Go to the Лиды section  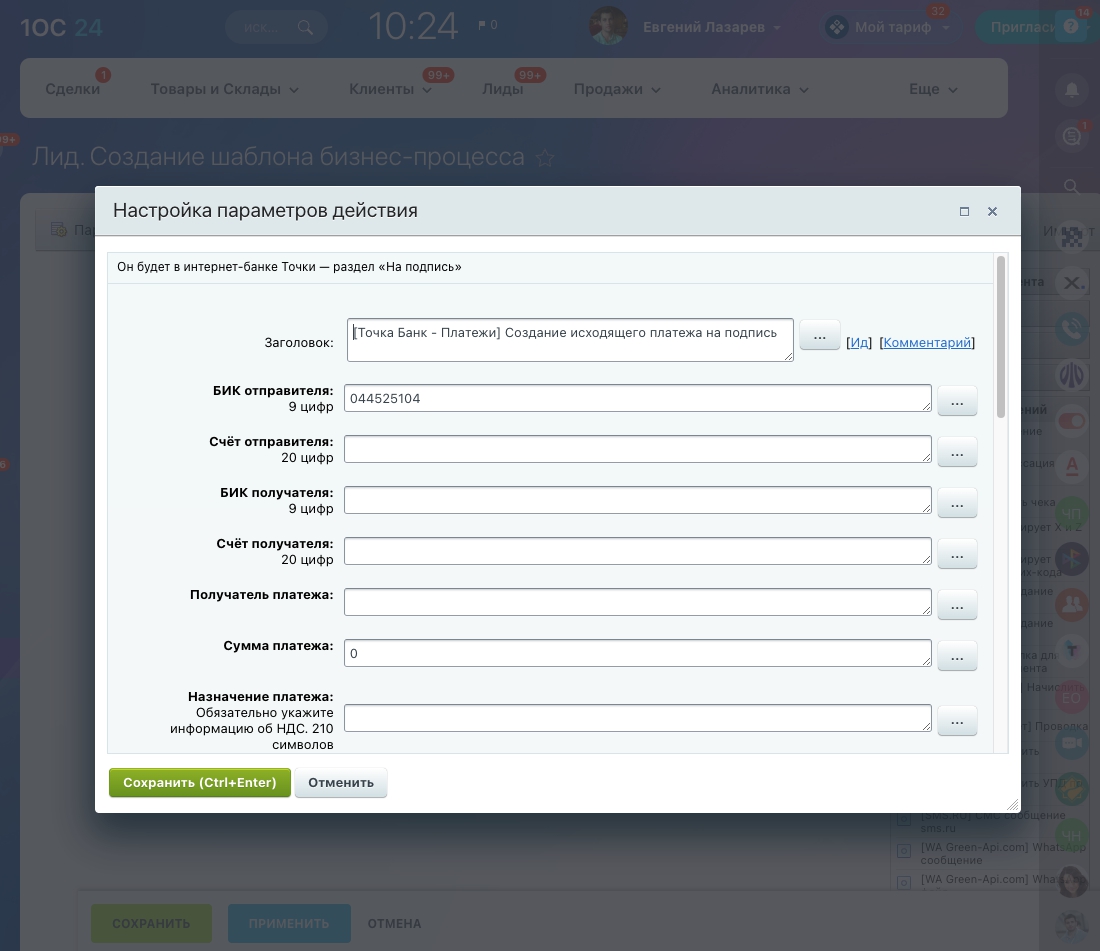(x=502, y=89)
